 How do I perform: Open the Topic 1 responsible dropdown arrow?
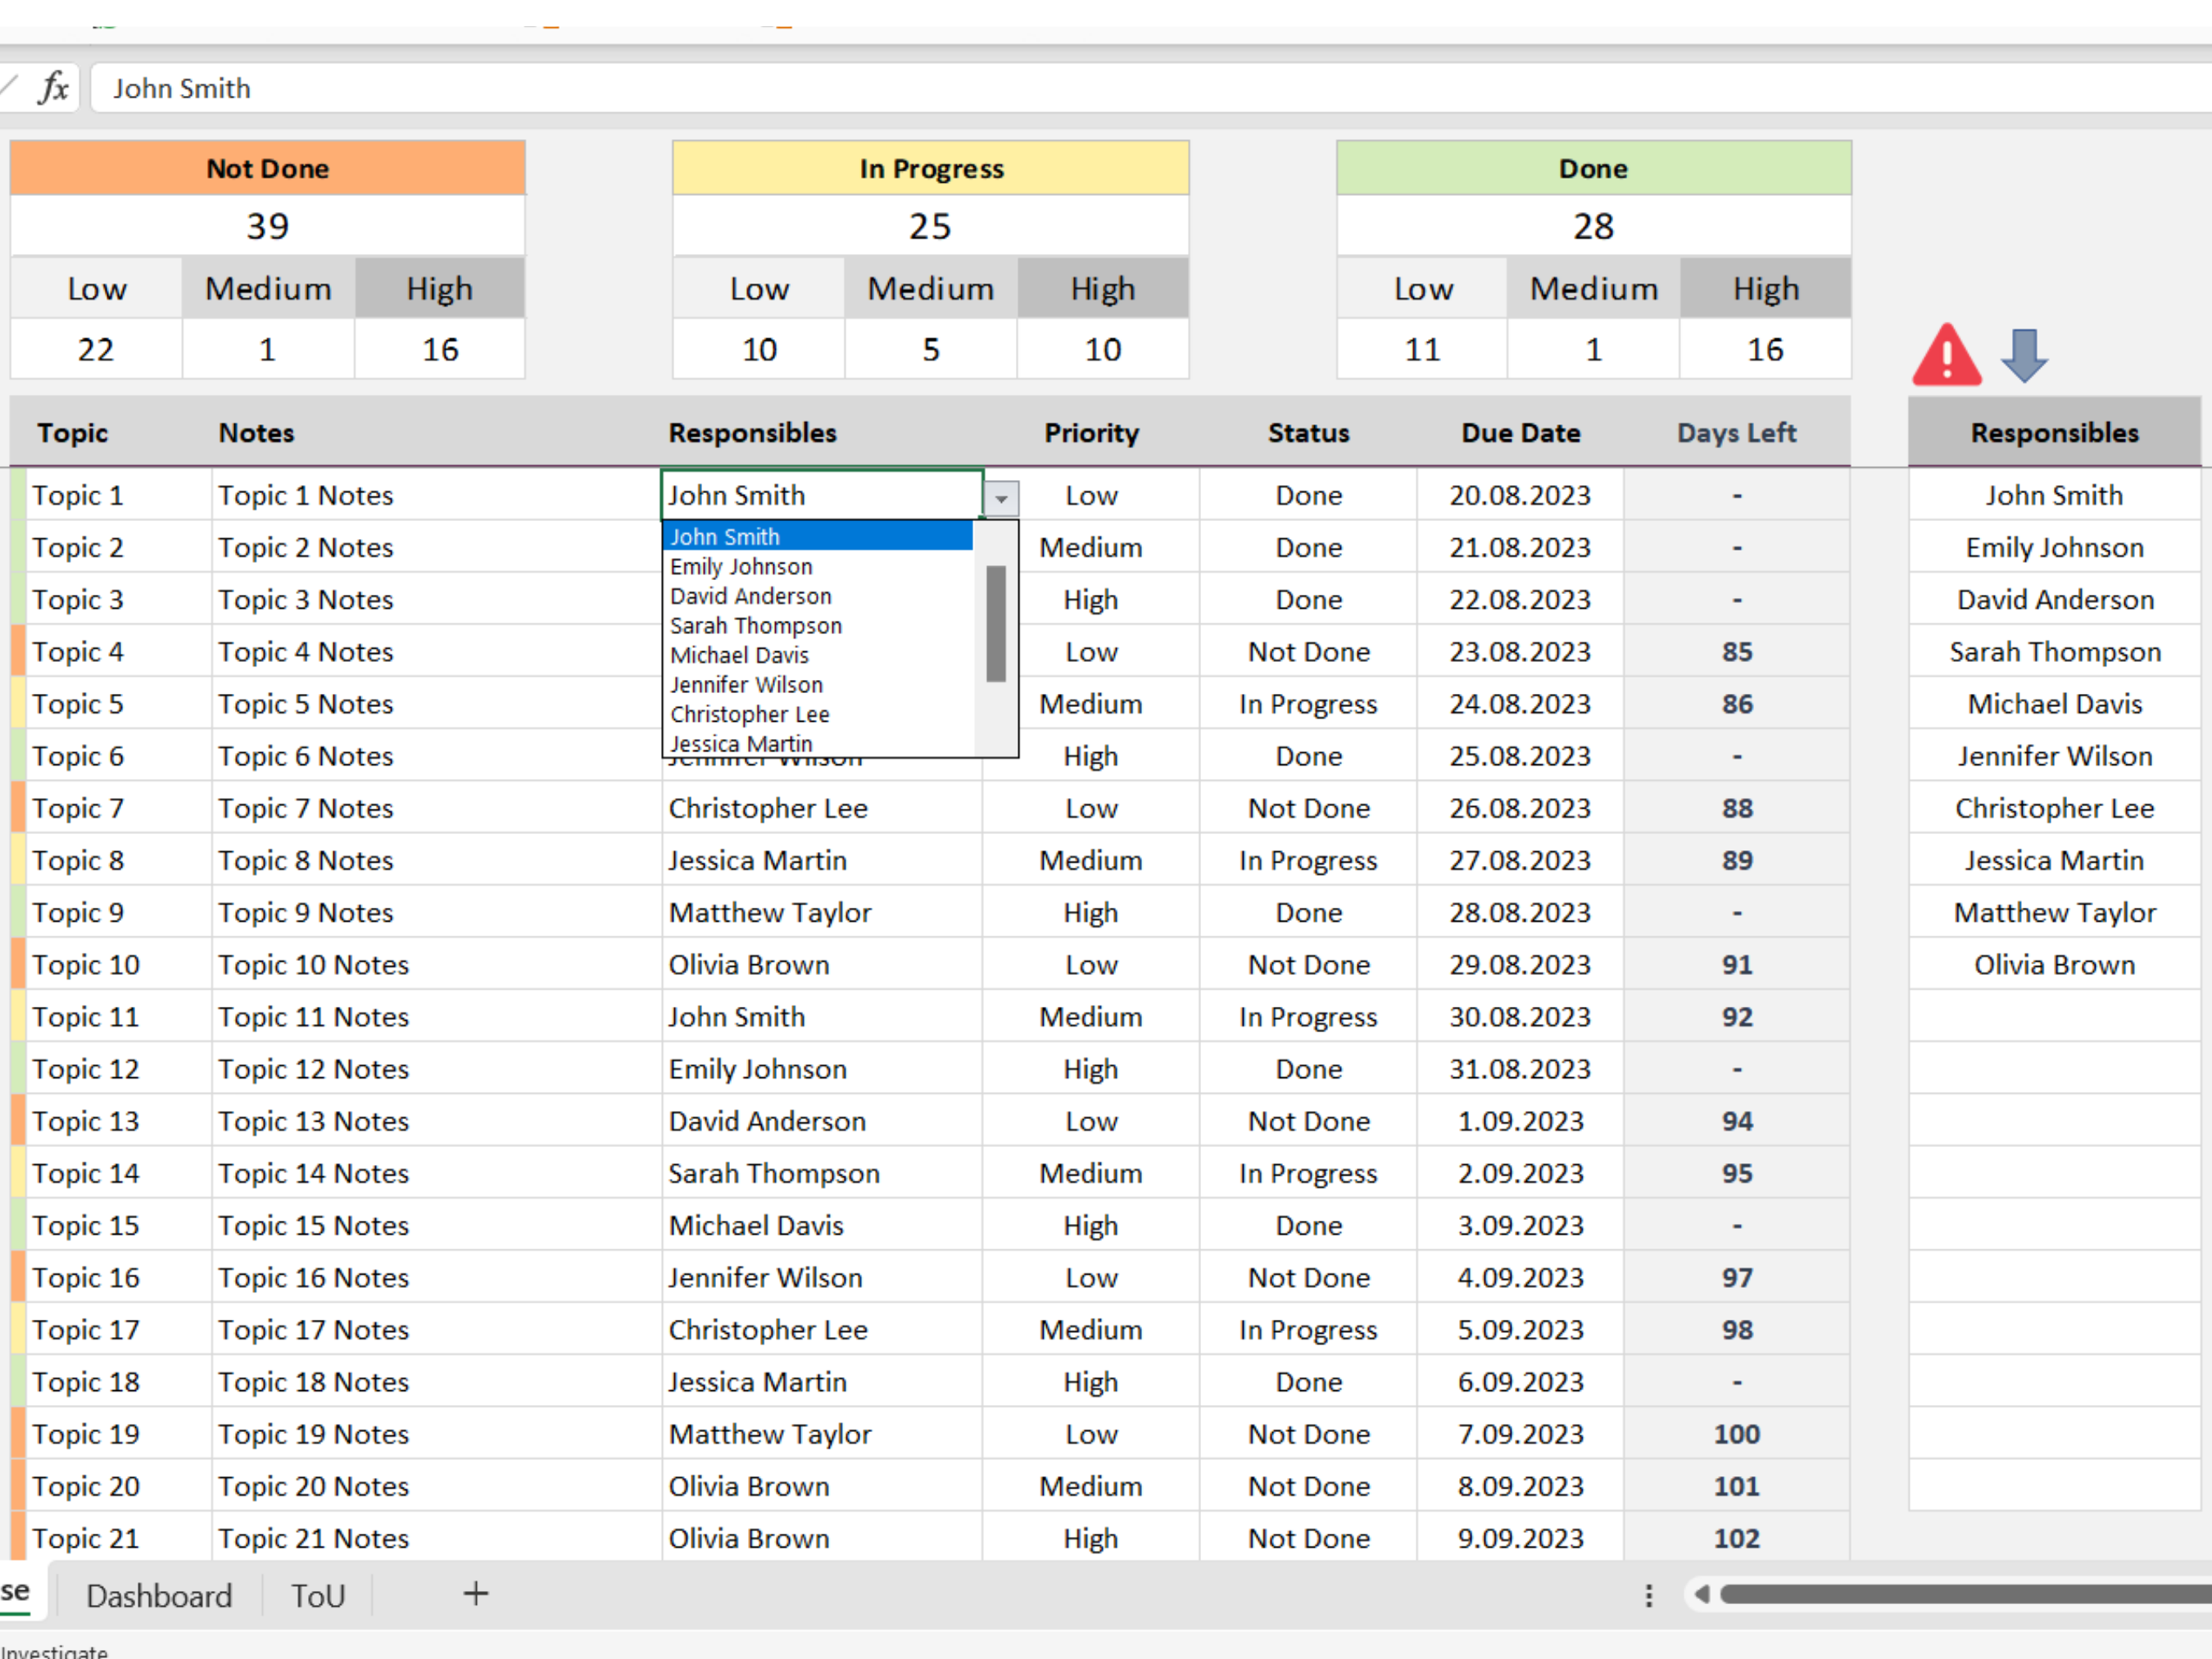tap(1001, 497)
